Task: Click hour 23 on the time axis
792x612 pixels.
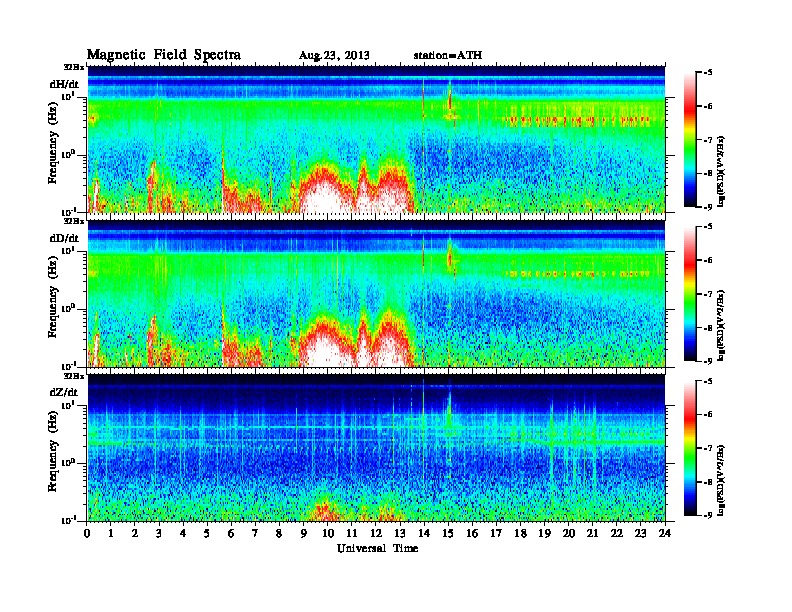Action: coord(640,533)
